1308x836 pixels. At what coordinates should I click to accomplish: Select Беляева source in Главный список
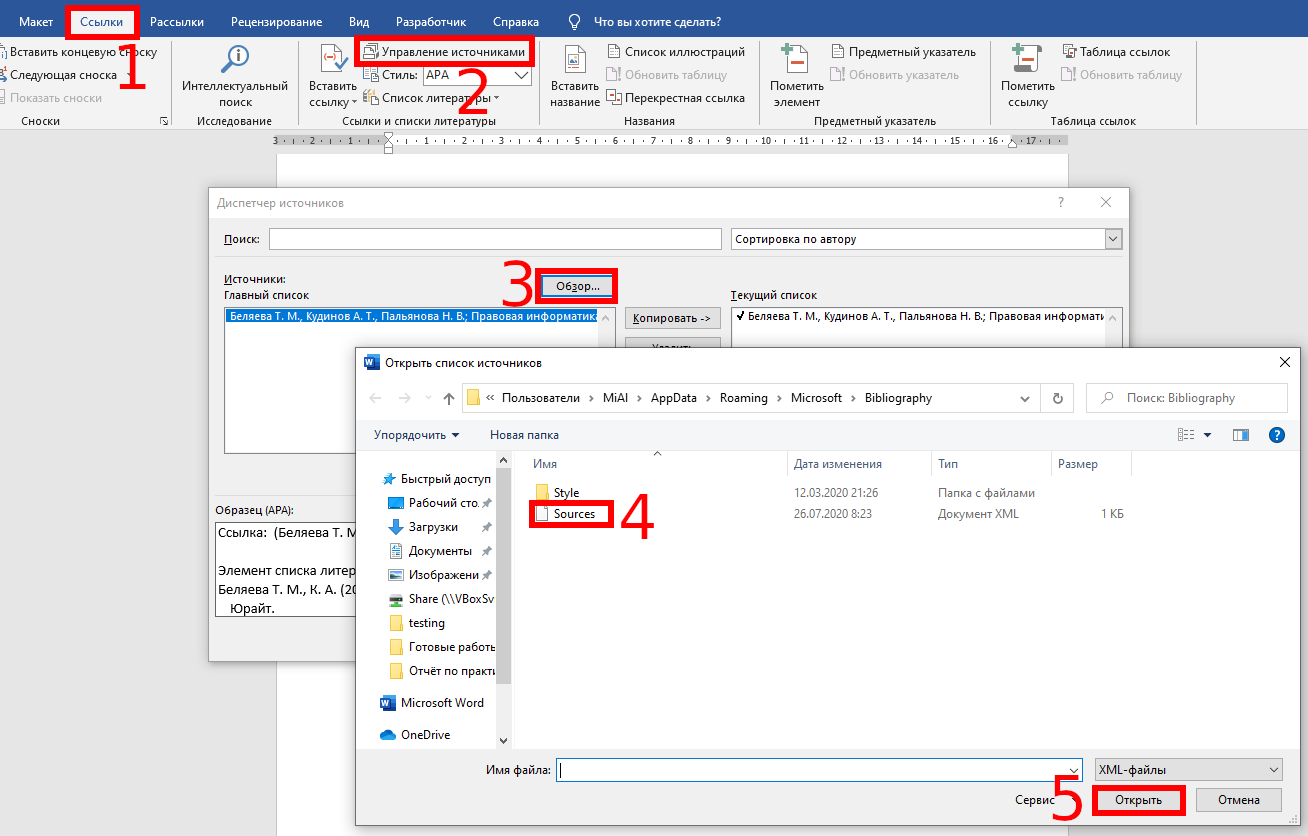(x=412, y=316)
